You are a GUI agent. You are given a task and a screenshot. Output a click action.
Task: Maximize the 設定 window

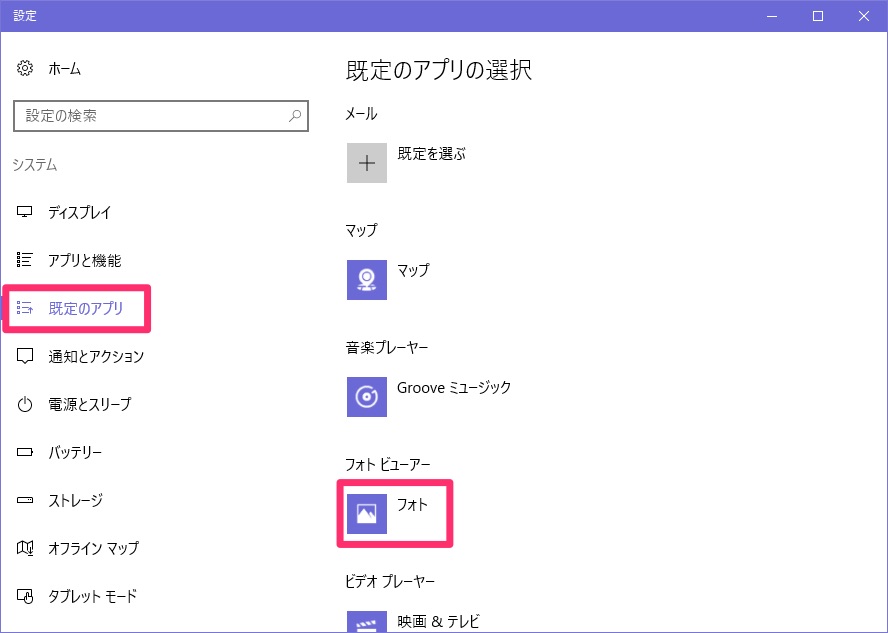pos(818,16)
